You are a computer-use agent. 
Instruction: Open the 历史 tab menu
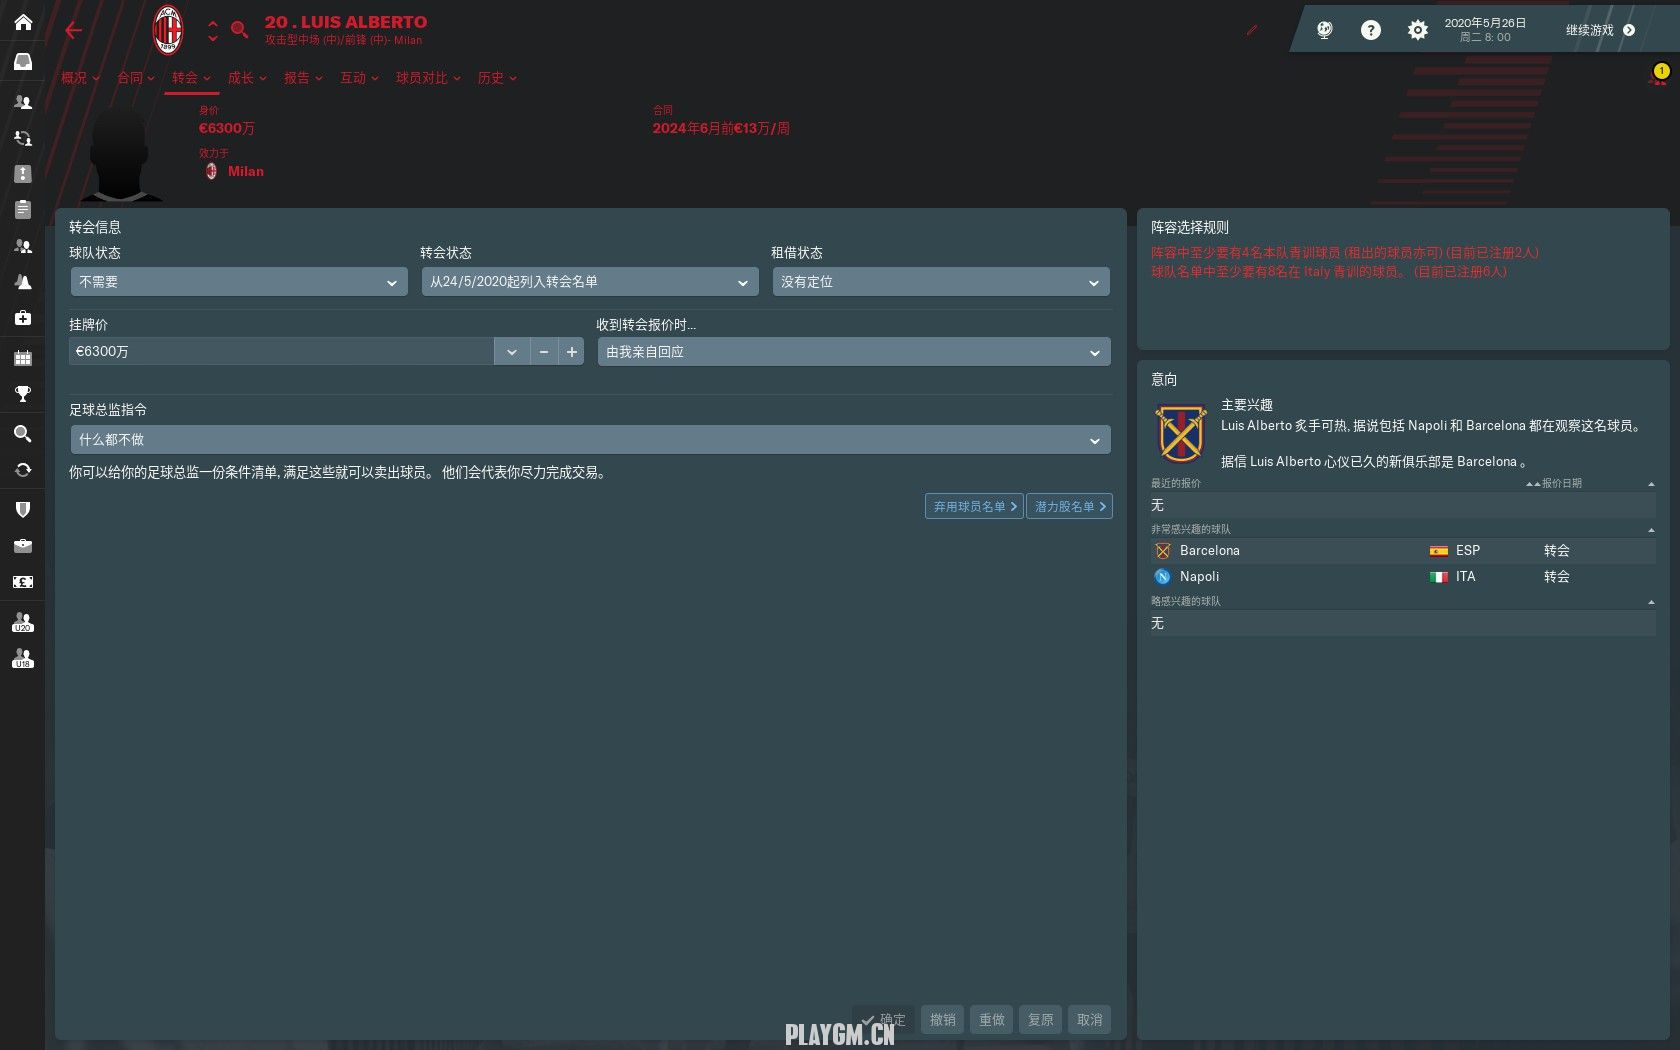point(496,78)
